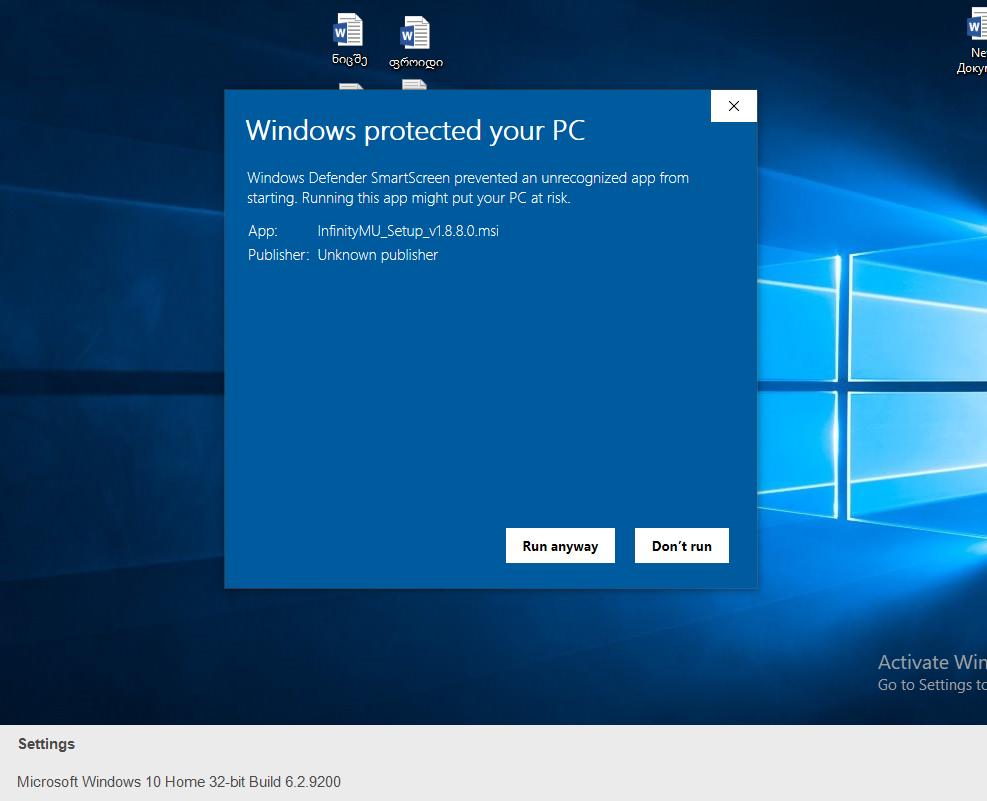Click the Publisher: label in dialog

coord(278,255)
